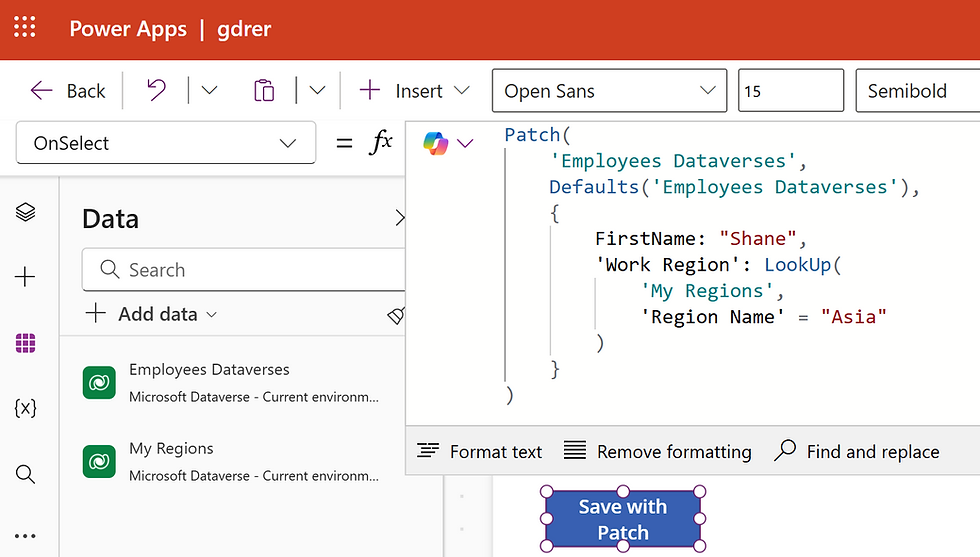This screenshot has width=980, height=557.
Task: Collapse the Data panel chevron
Action: 399,218
